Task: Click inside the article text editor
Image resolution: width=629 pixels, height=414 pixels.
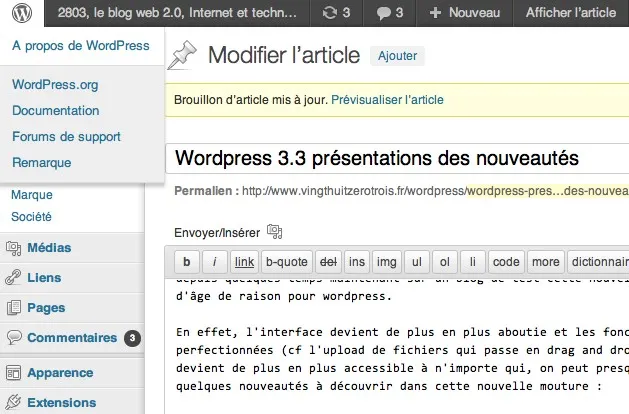Action: (397, 346)
